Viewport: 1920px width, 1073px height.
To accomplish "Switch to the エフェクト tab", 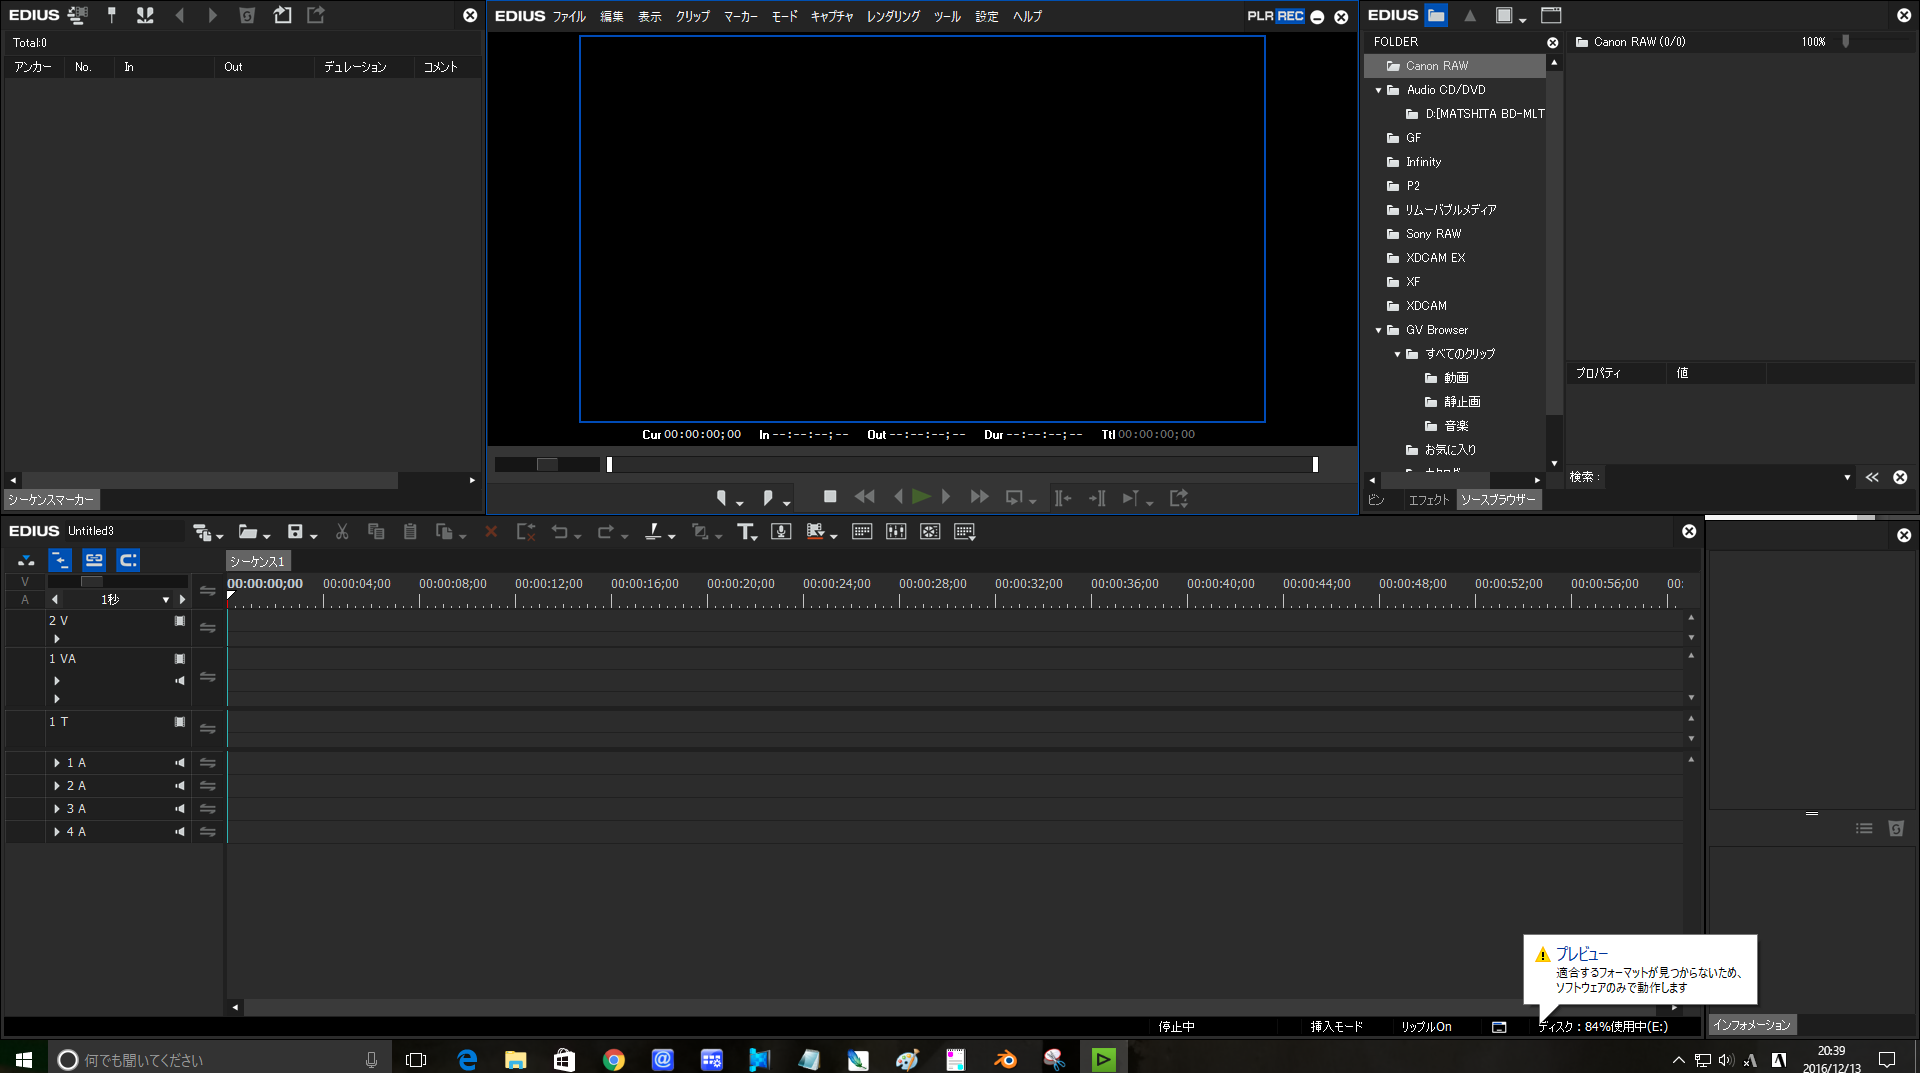I will [1428, 500].
